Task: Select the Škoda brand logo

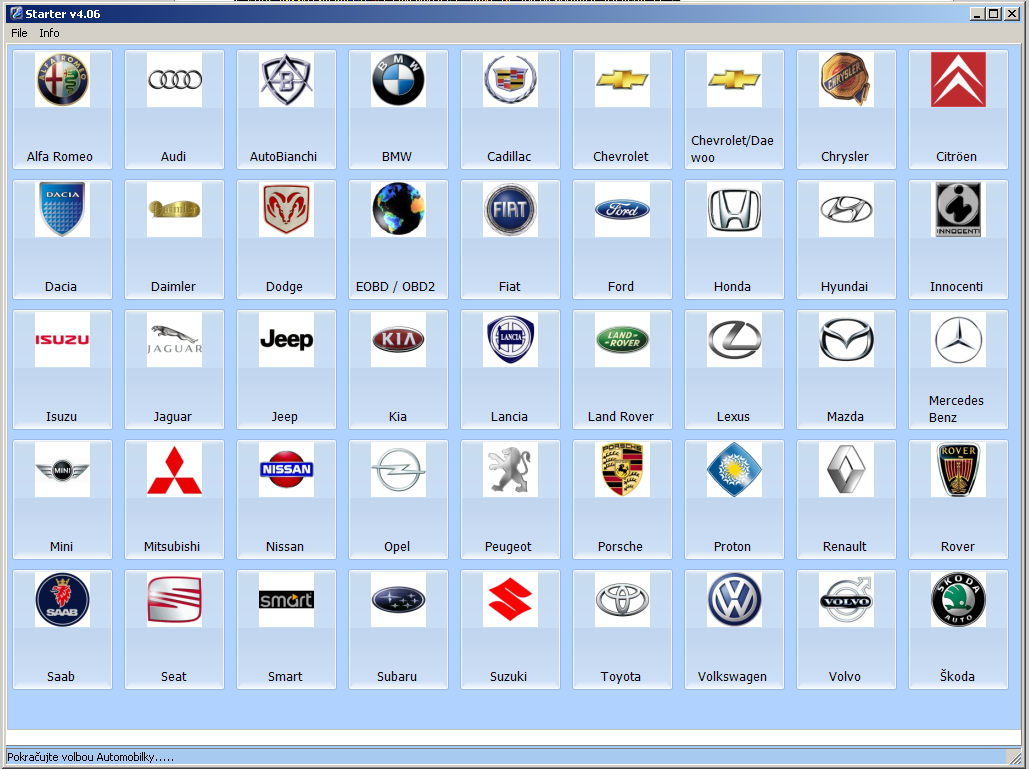Action: [958, 600]
